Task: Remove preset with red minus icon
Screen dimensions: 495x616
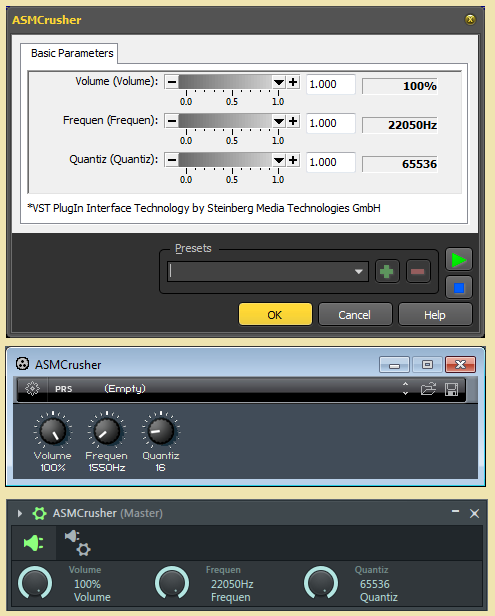Action: pos(418,271)
